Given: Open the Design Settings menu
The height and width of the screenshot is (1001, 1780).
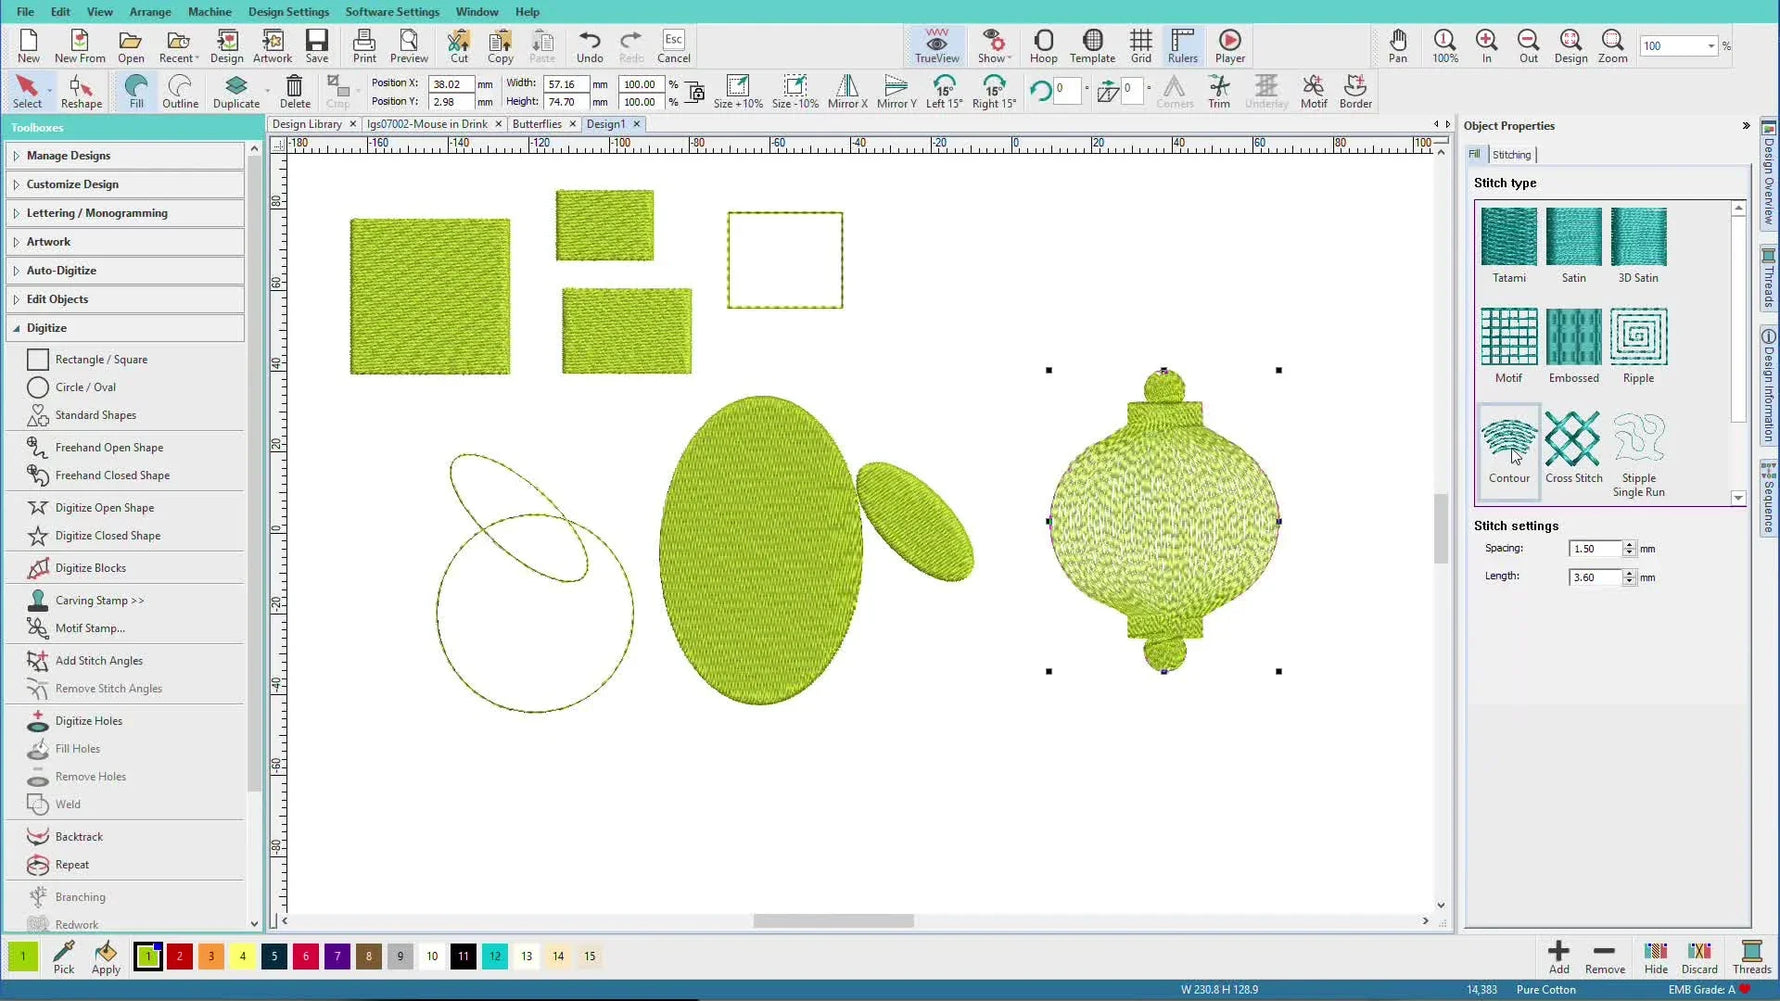Looking at the screenshot, I should pos(288,12).
